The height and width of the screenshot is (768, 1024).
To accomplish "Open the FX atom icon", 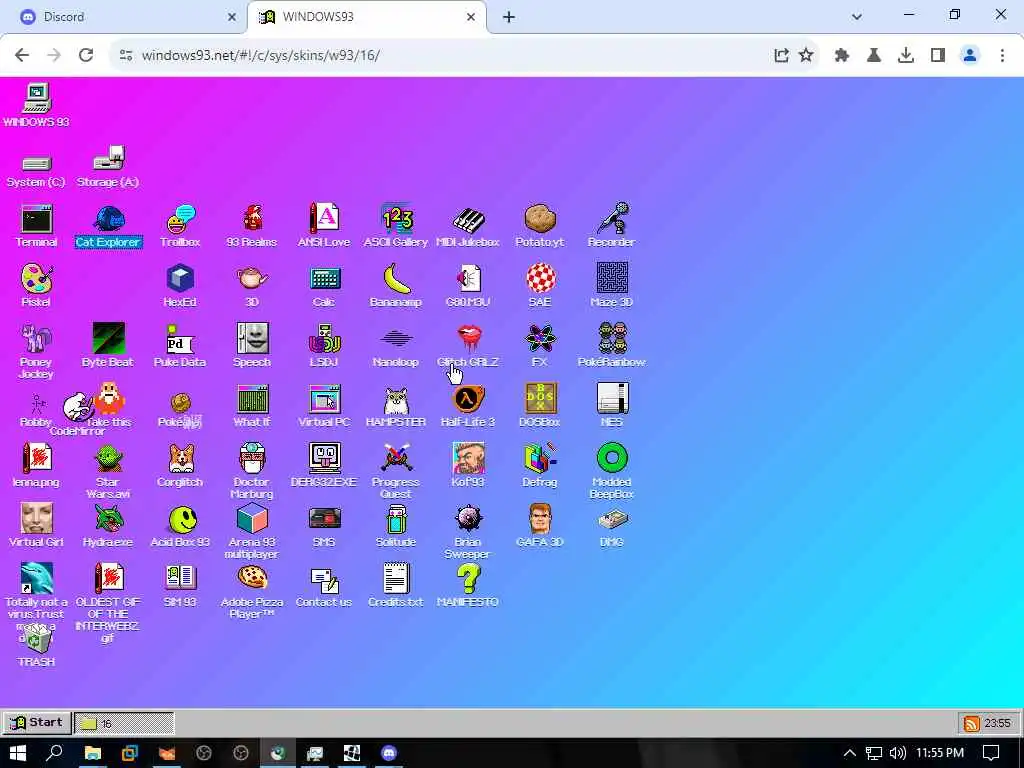I will [x=539, y=339].
